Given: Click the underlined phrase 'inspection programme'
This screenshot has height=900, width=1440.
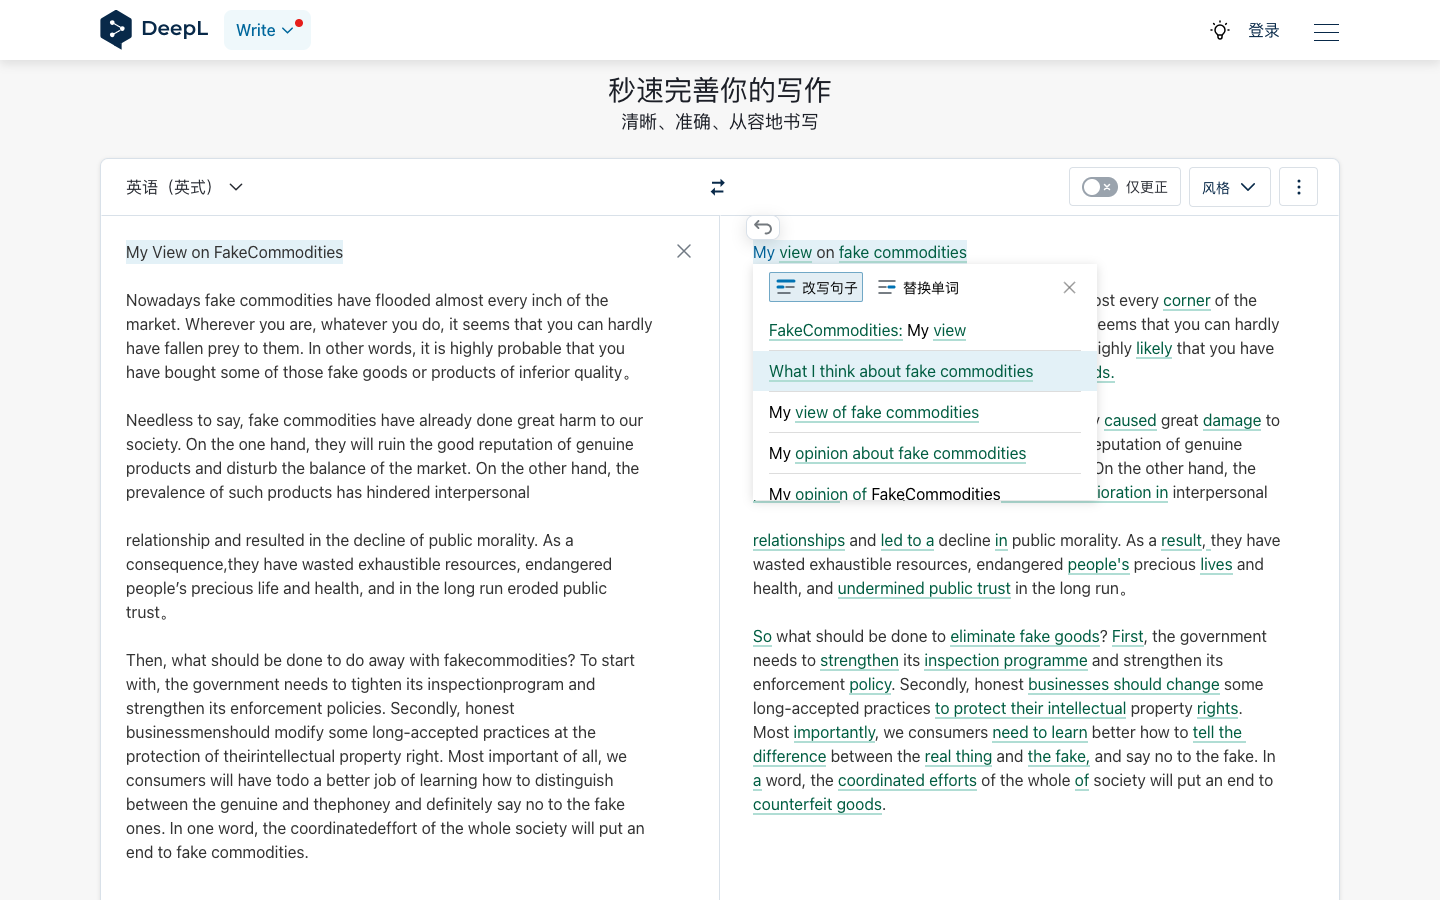Looking at the screenshot, I should [1006, 660].
